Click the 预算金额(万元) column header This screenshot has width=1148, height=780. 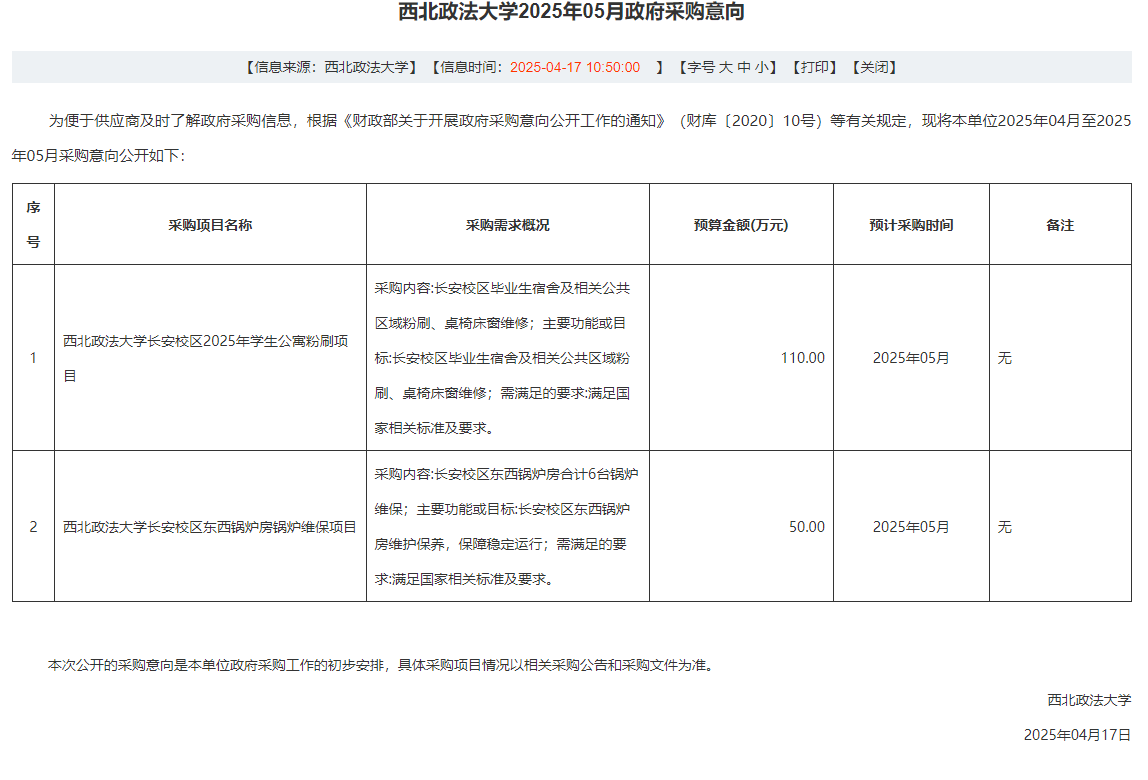point(741,225)
